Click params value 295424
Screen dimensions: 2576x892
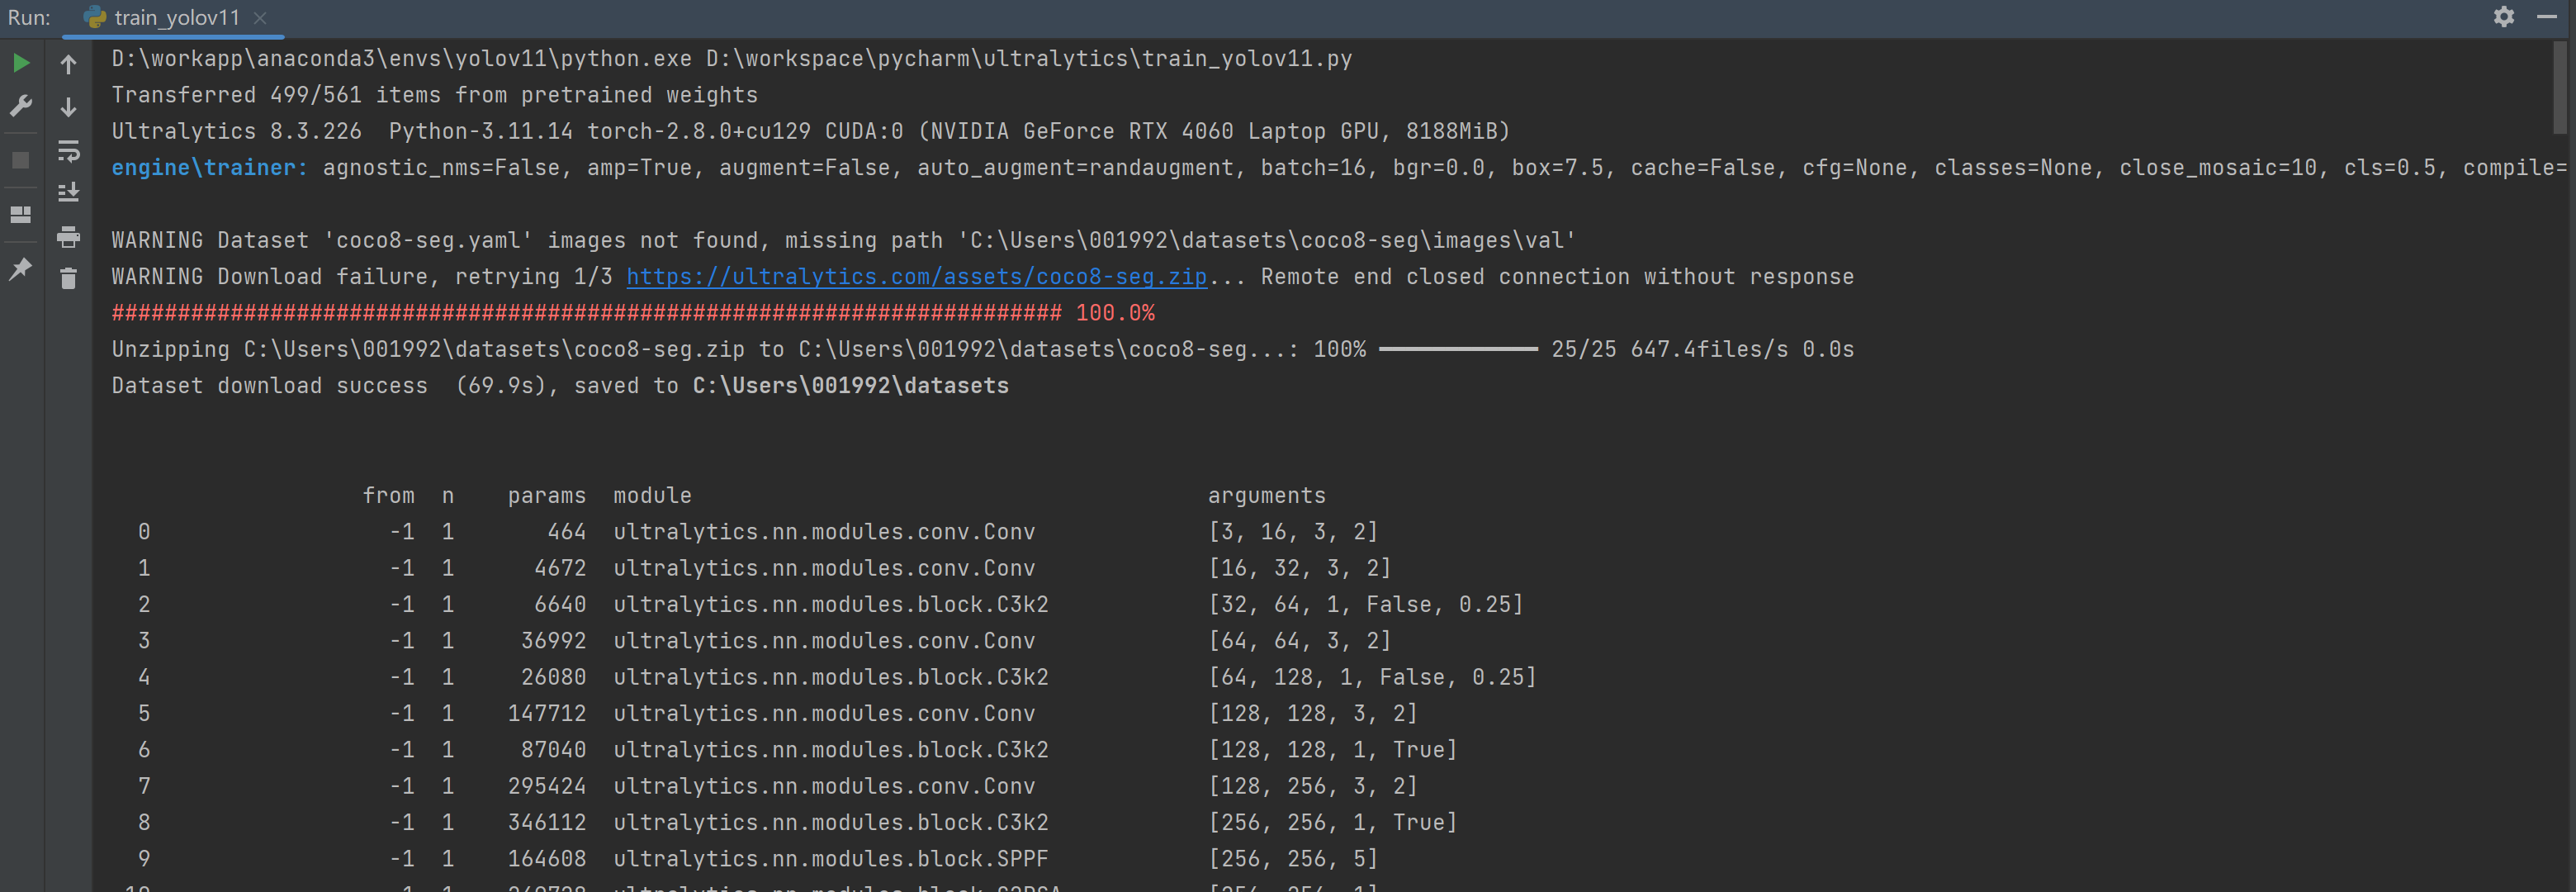[x=547, y=786]
